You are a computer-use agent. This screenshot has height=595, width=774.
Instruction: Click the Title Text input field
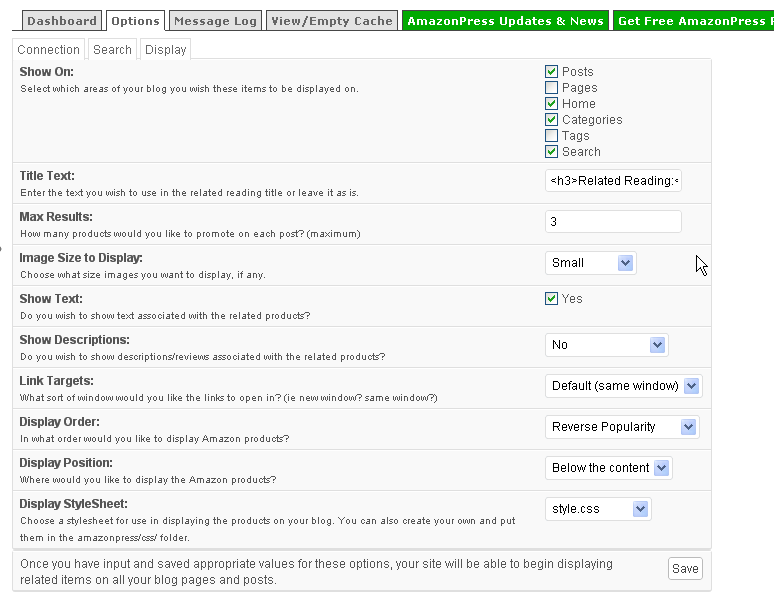tap(613, 181)
